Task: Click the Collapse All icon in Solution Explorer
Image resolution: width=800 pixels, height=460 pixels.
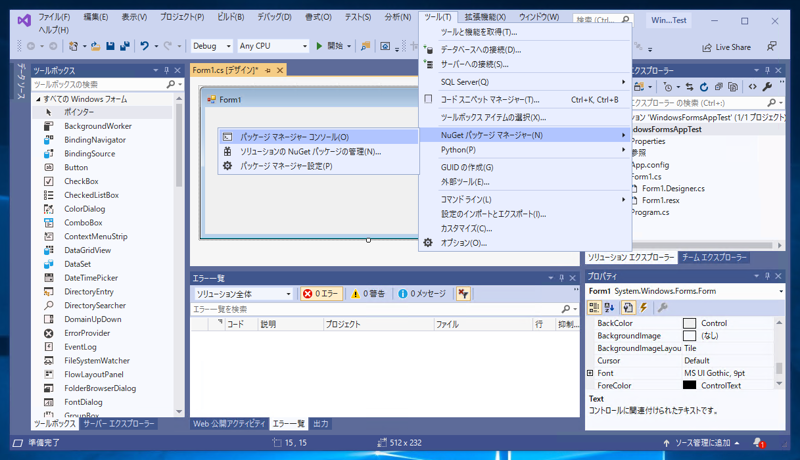Action: [x=718, y=87]
